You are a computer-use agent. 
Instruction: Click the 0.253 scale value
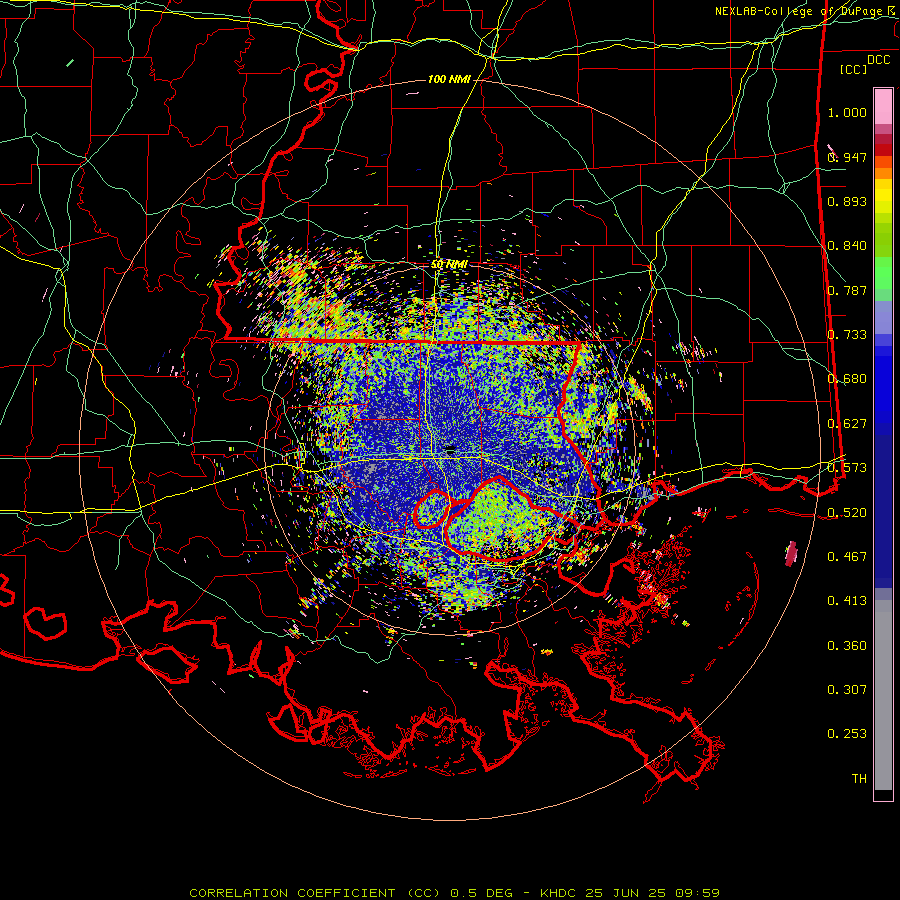[847, 734]
